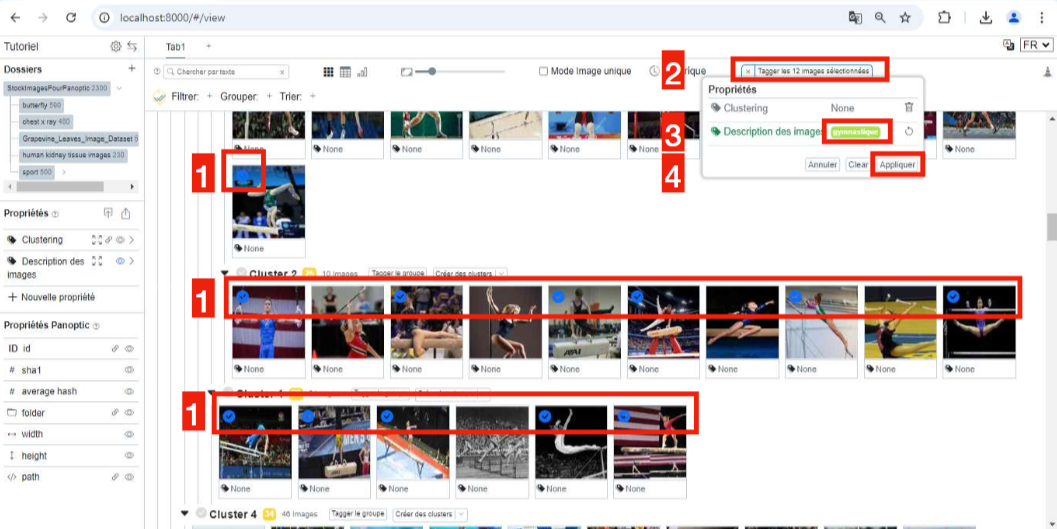The height and width of the screenshot is (529, 1057).
Task: Switch to the grid view icon
Action: [x=329, y=71]
